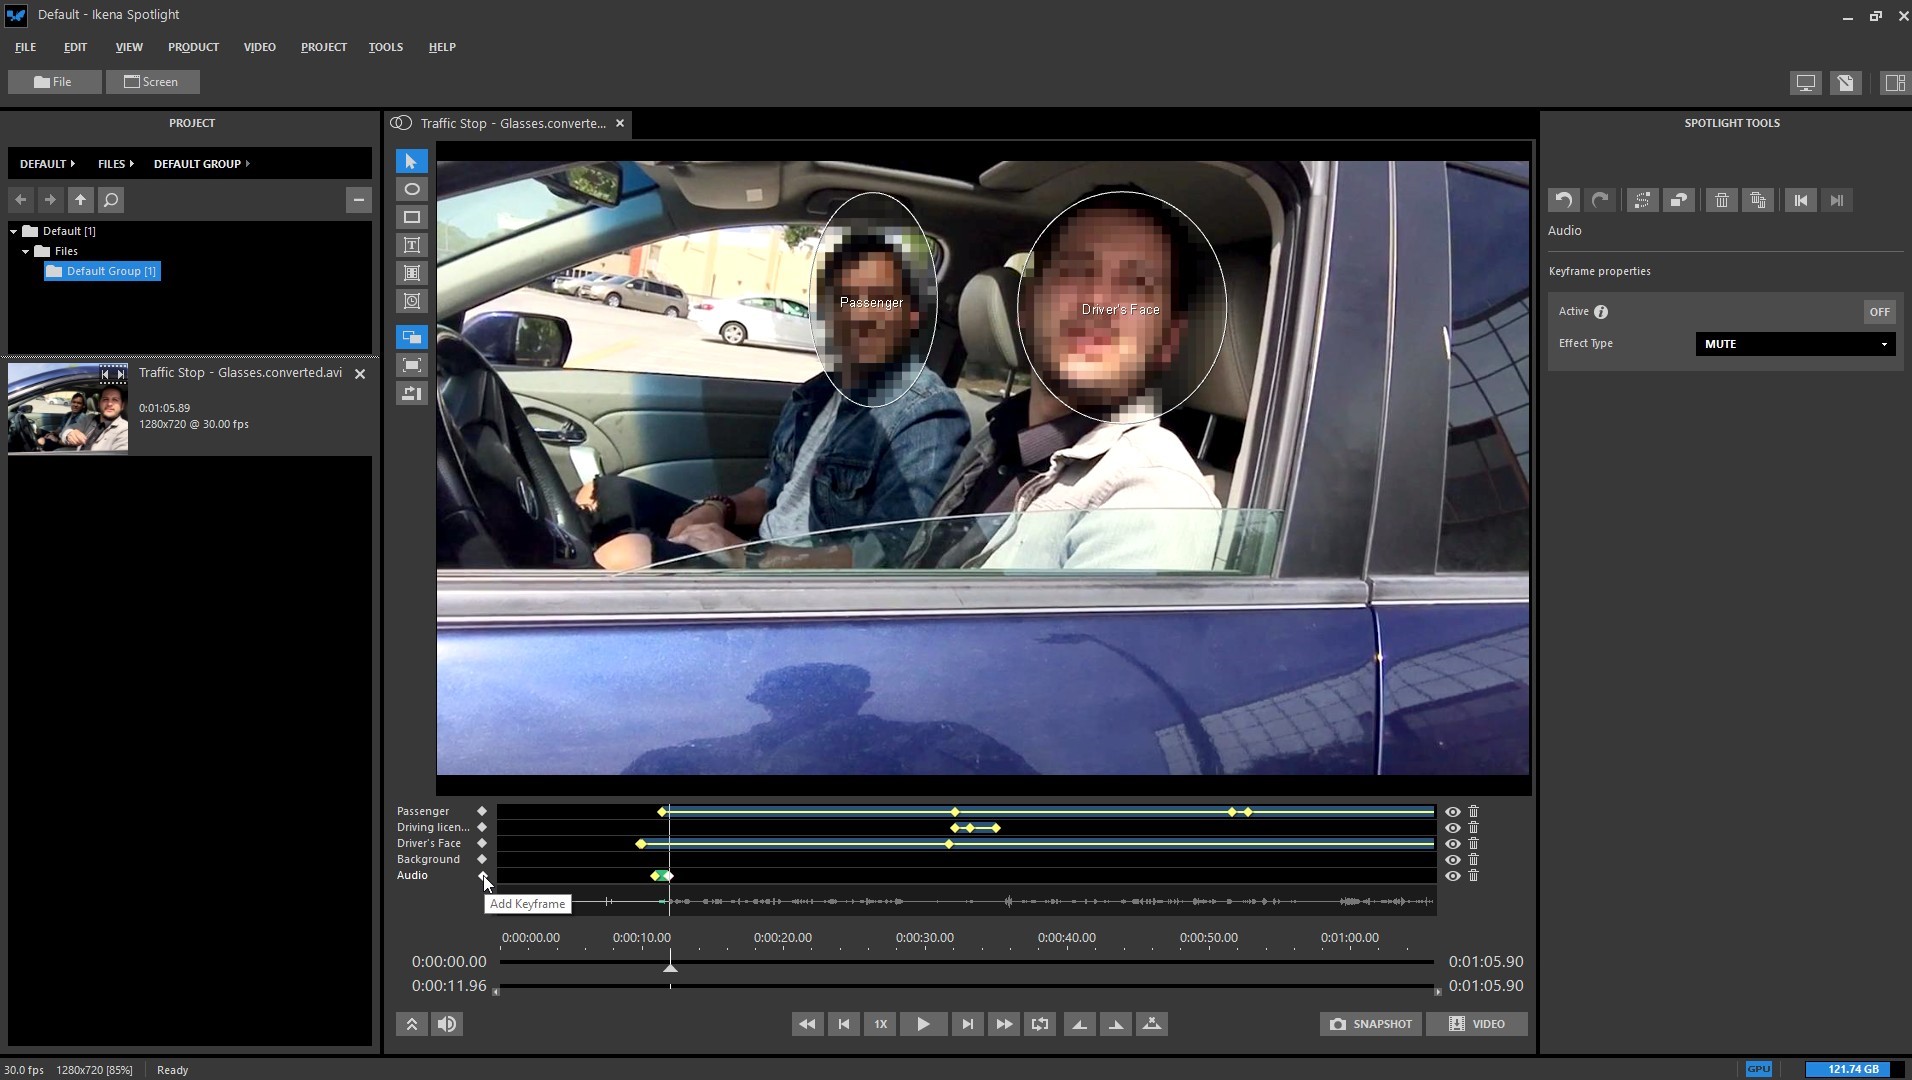This screenshot has height=1080, width=1912.
Task: Open the Effect Type MUTE dropdown
Action: click(1795, 344)
